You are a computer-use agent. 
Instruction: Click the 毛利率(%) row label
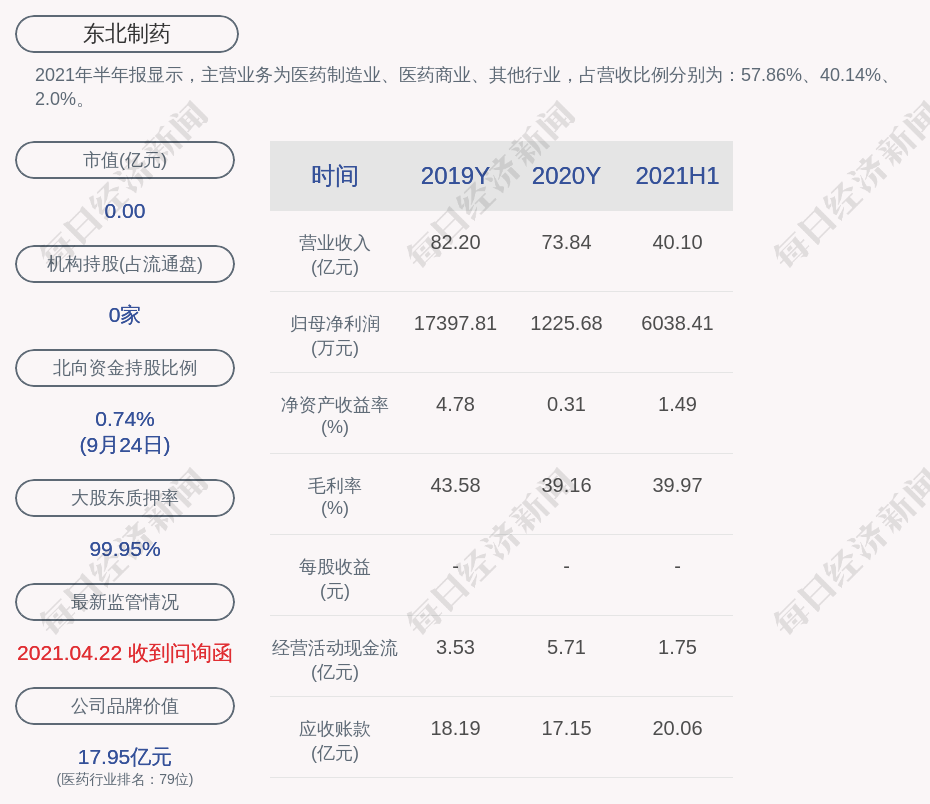coord(335,497)
